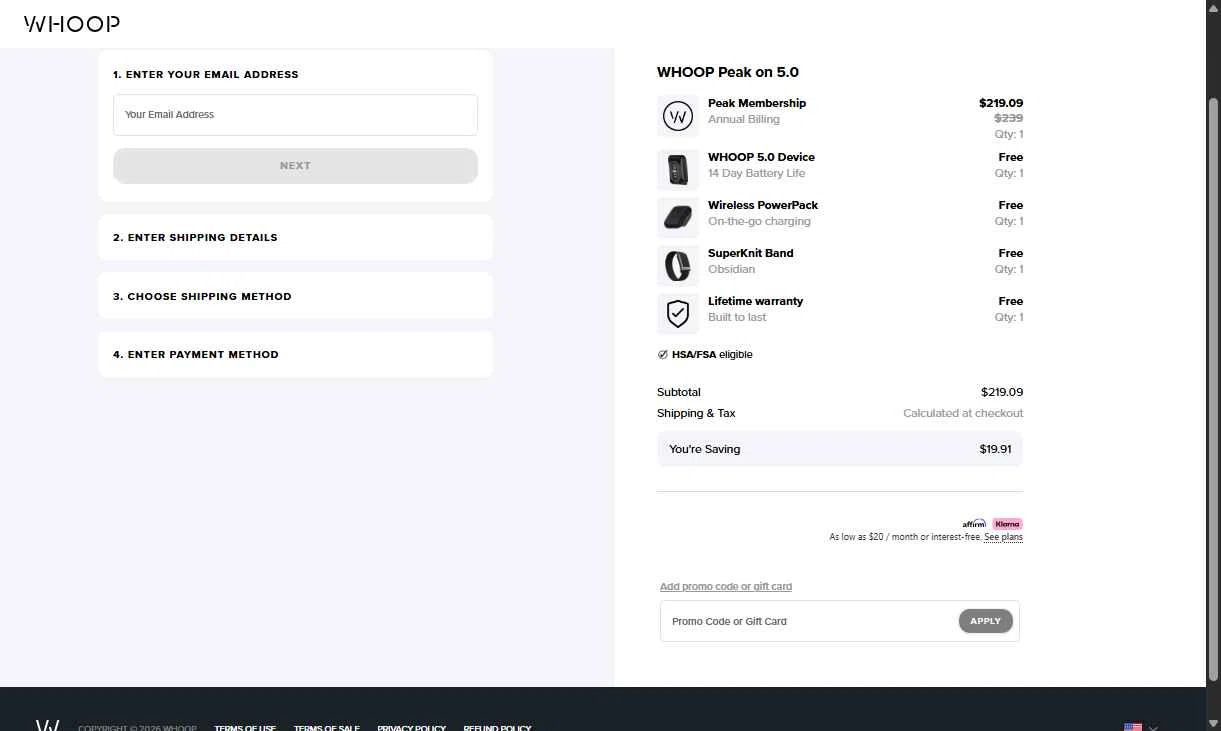This screenshot has height=731, width=1221.
Task: Click the footer copyright text
Action: click(137, 728)
